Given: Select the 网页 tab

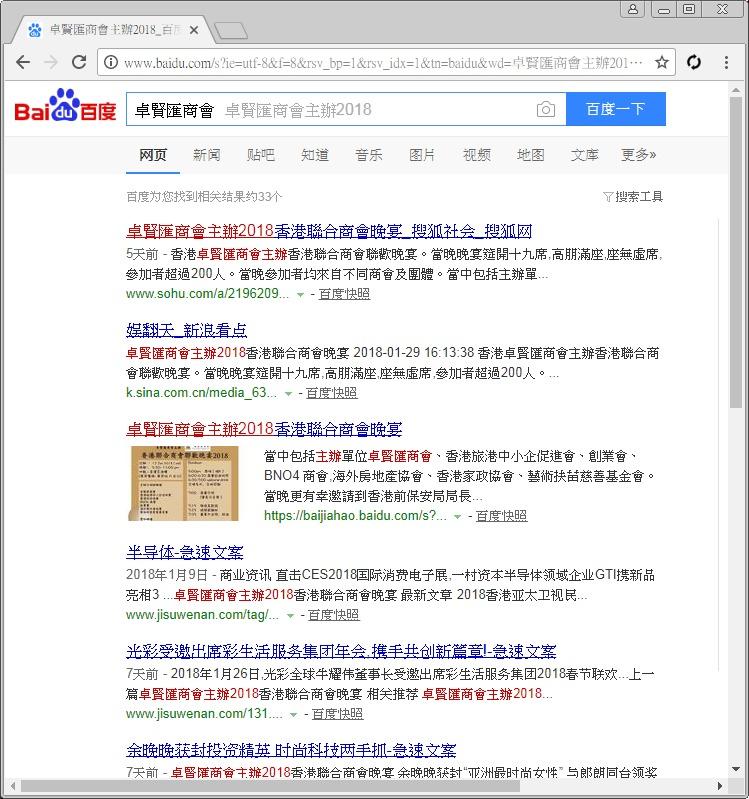Looking at the screenshot, I should [152, 155].
